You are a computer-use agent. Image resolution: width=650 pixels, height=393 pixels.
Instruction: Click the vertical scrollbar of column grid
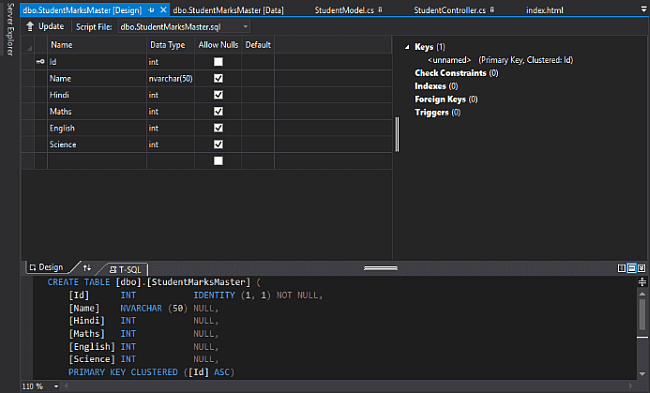[397, 134]
